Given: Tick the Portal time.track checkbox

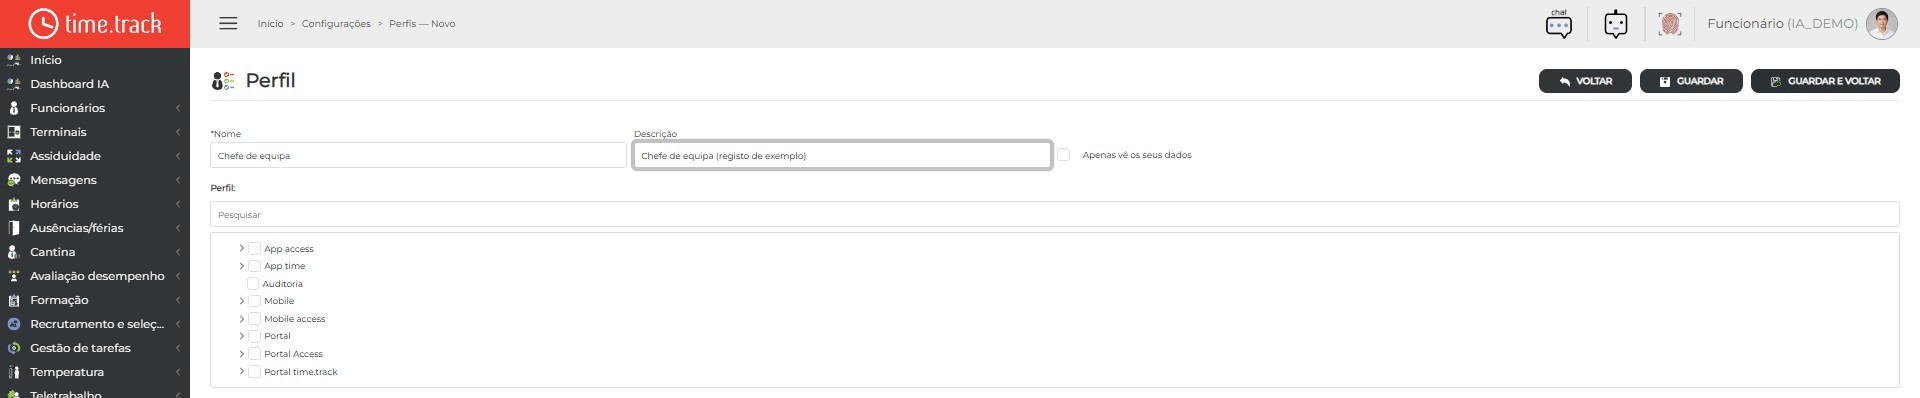Looking at the screenshot, I should [x=254, y=372].
